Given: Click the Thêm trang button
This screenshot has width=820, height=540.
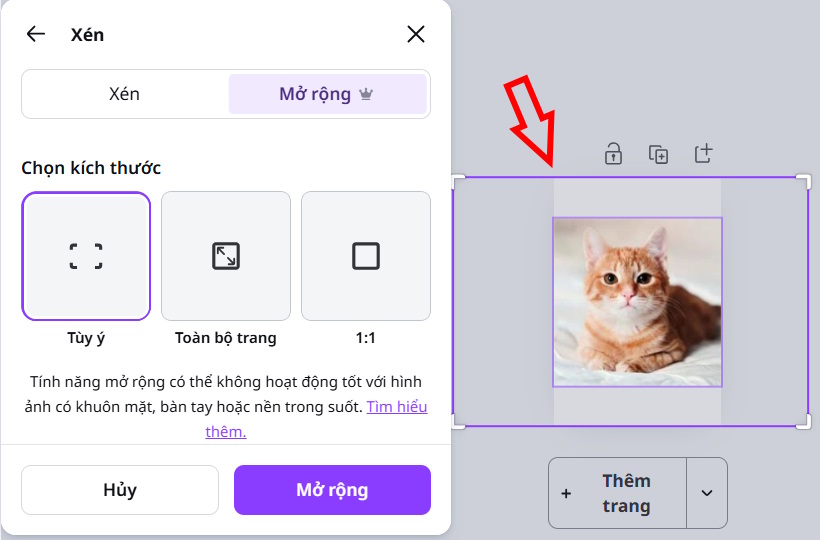Looking at the screenshot, I should (618, 493).
